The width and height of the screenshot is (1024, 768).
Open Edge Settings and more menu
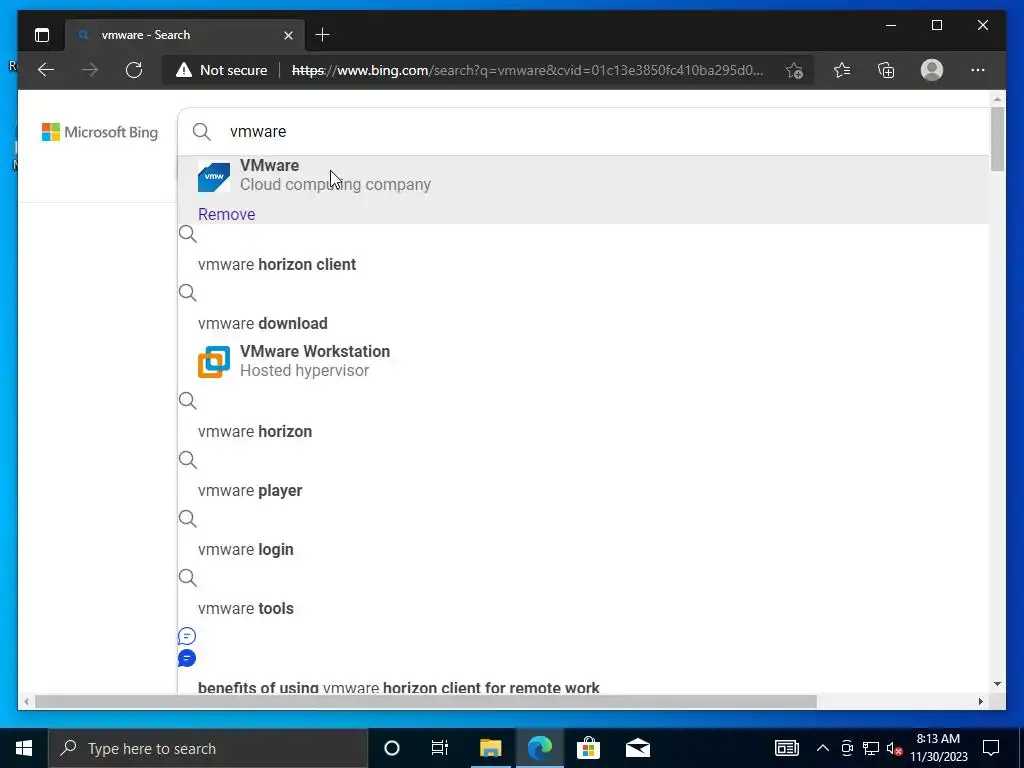978,70
